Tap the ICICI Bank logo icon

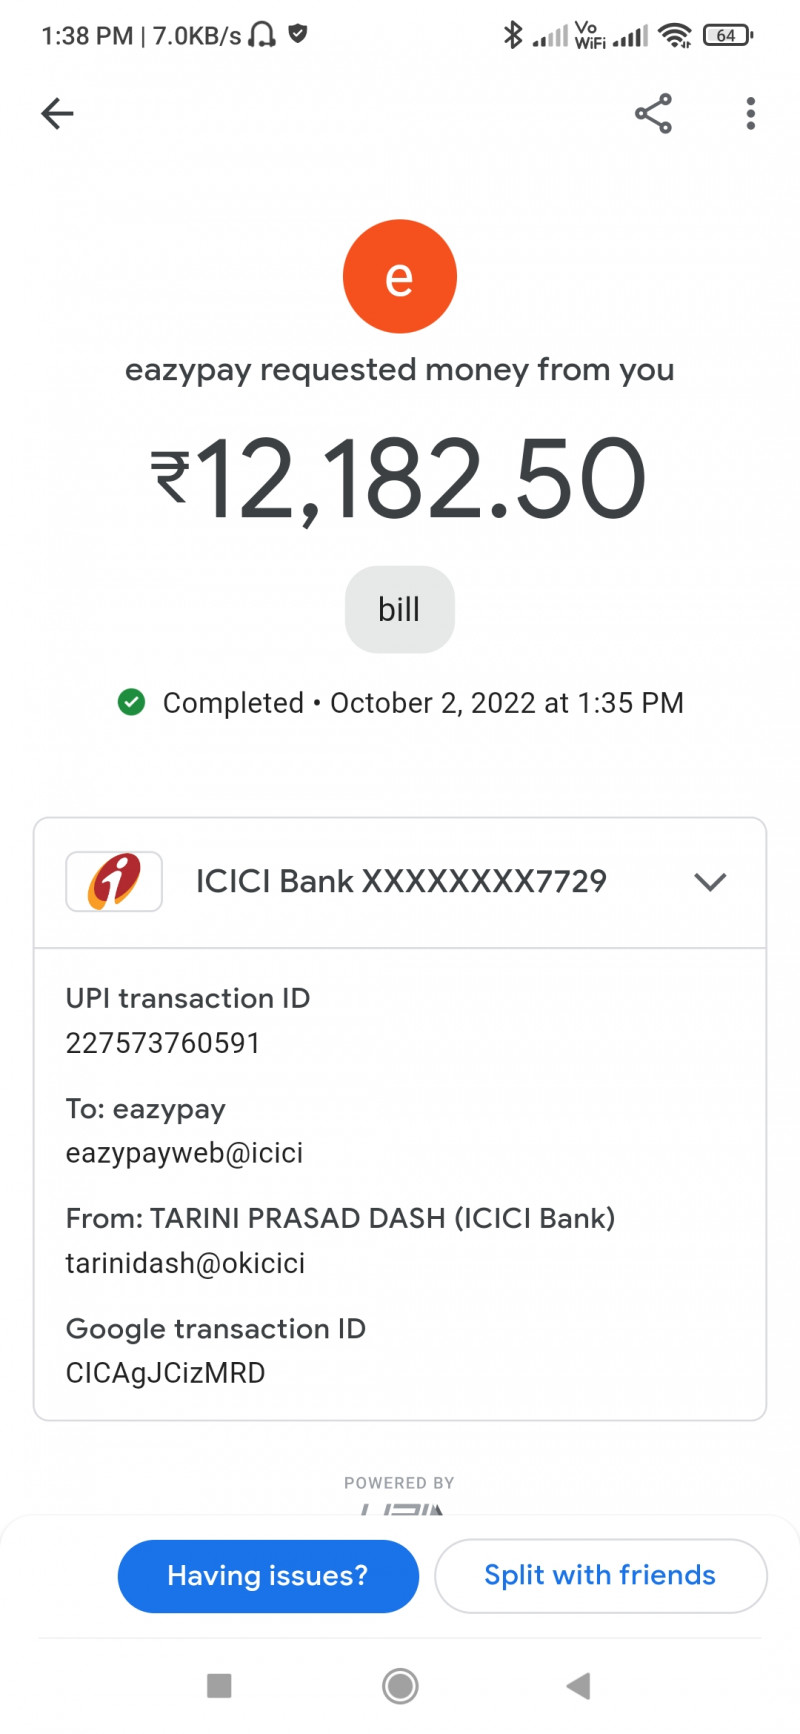click(114, 881)
